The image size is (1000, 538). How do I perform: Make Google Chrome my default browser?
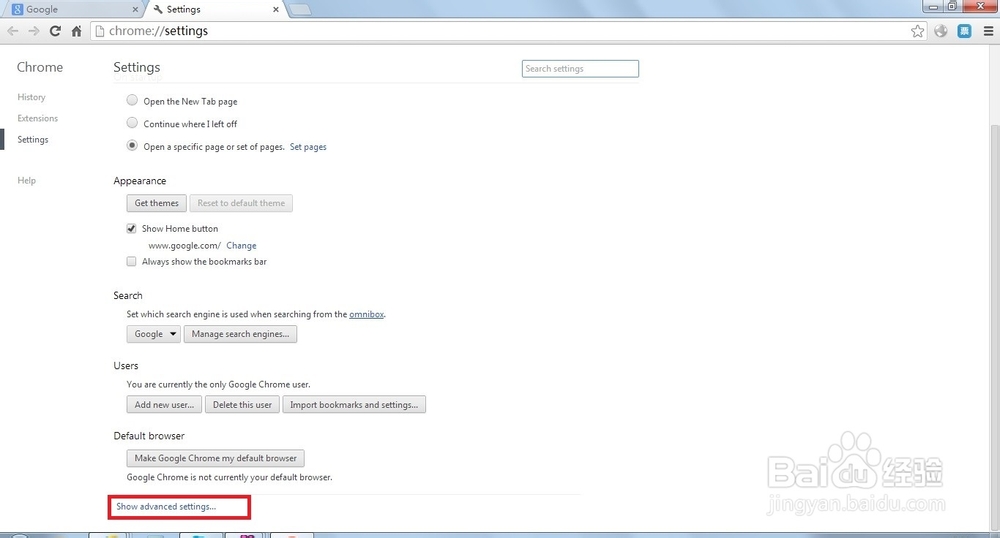tap(216, 458)
